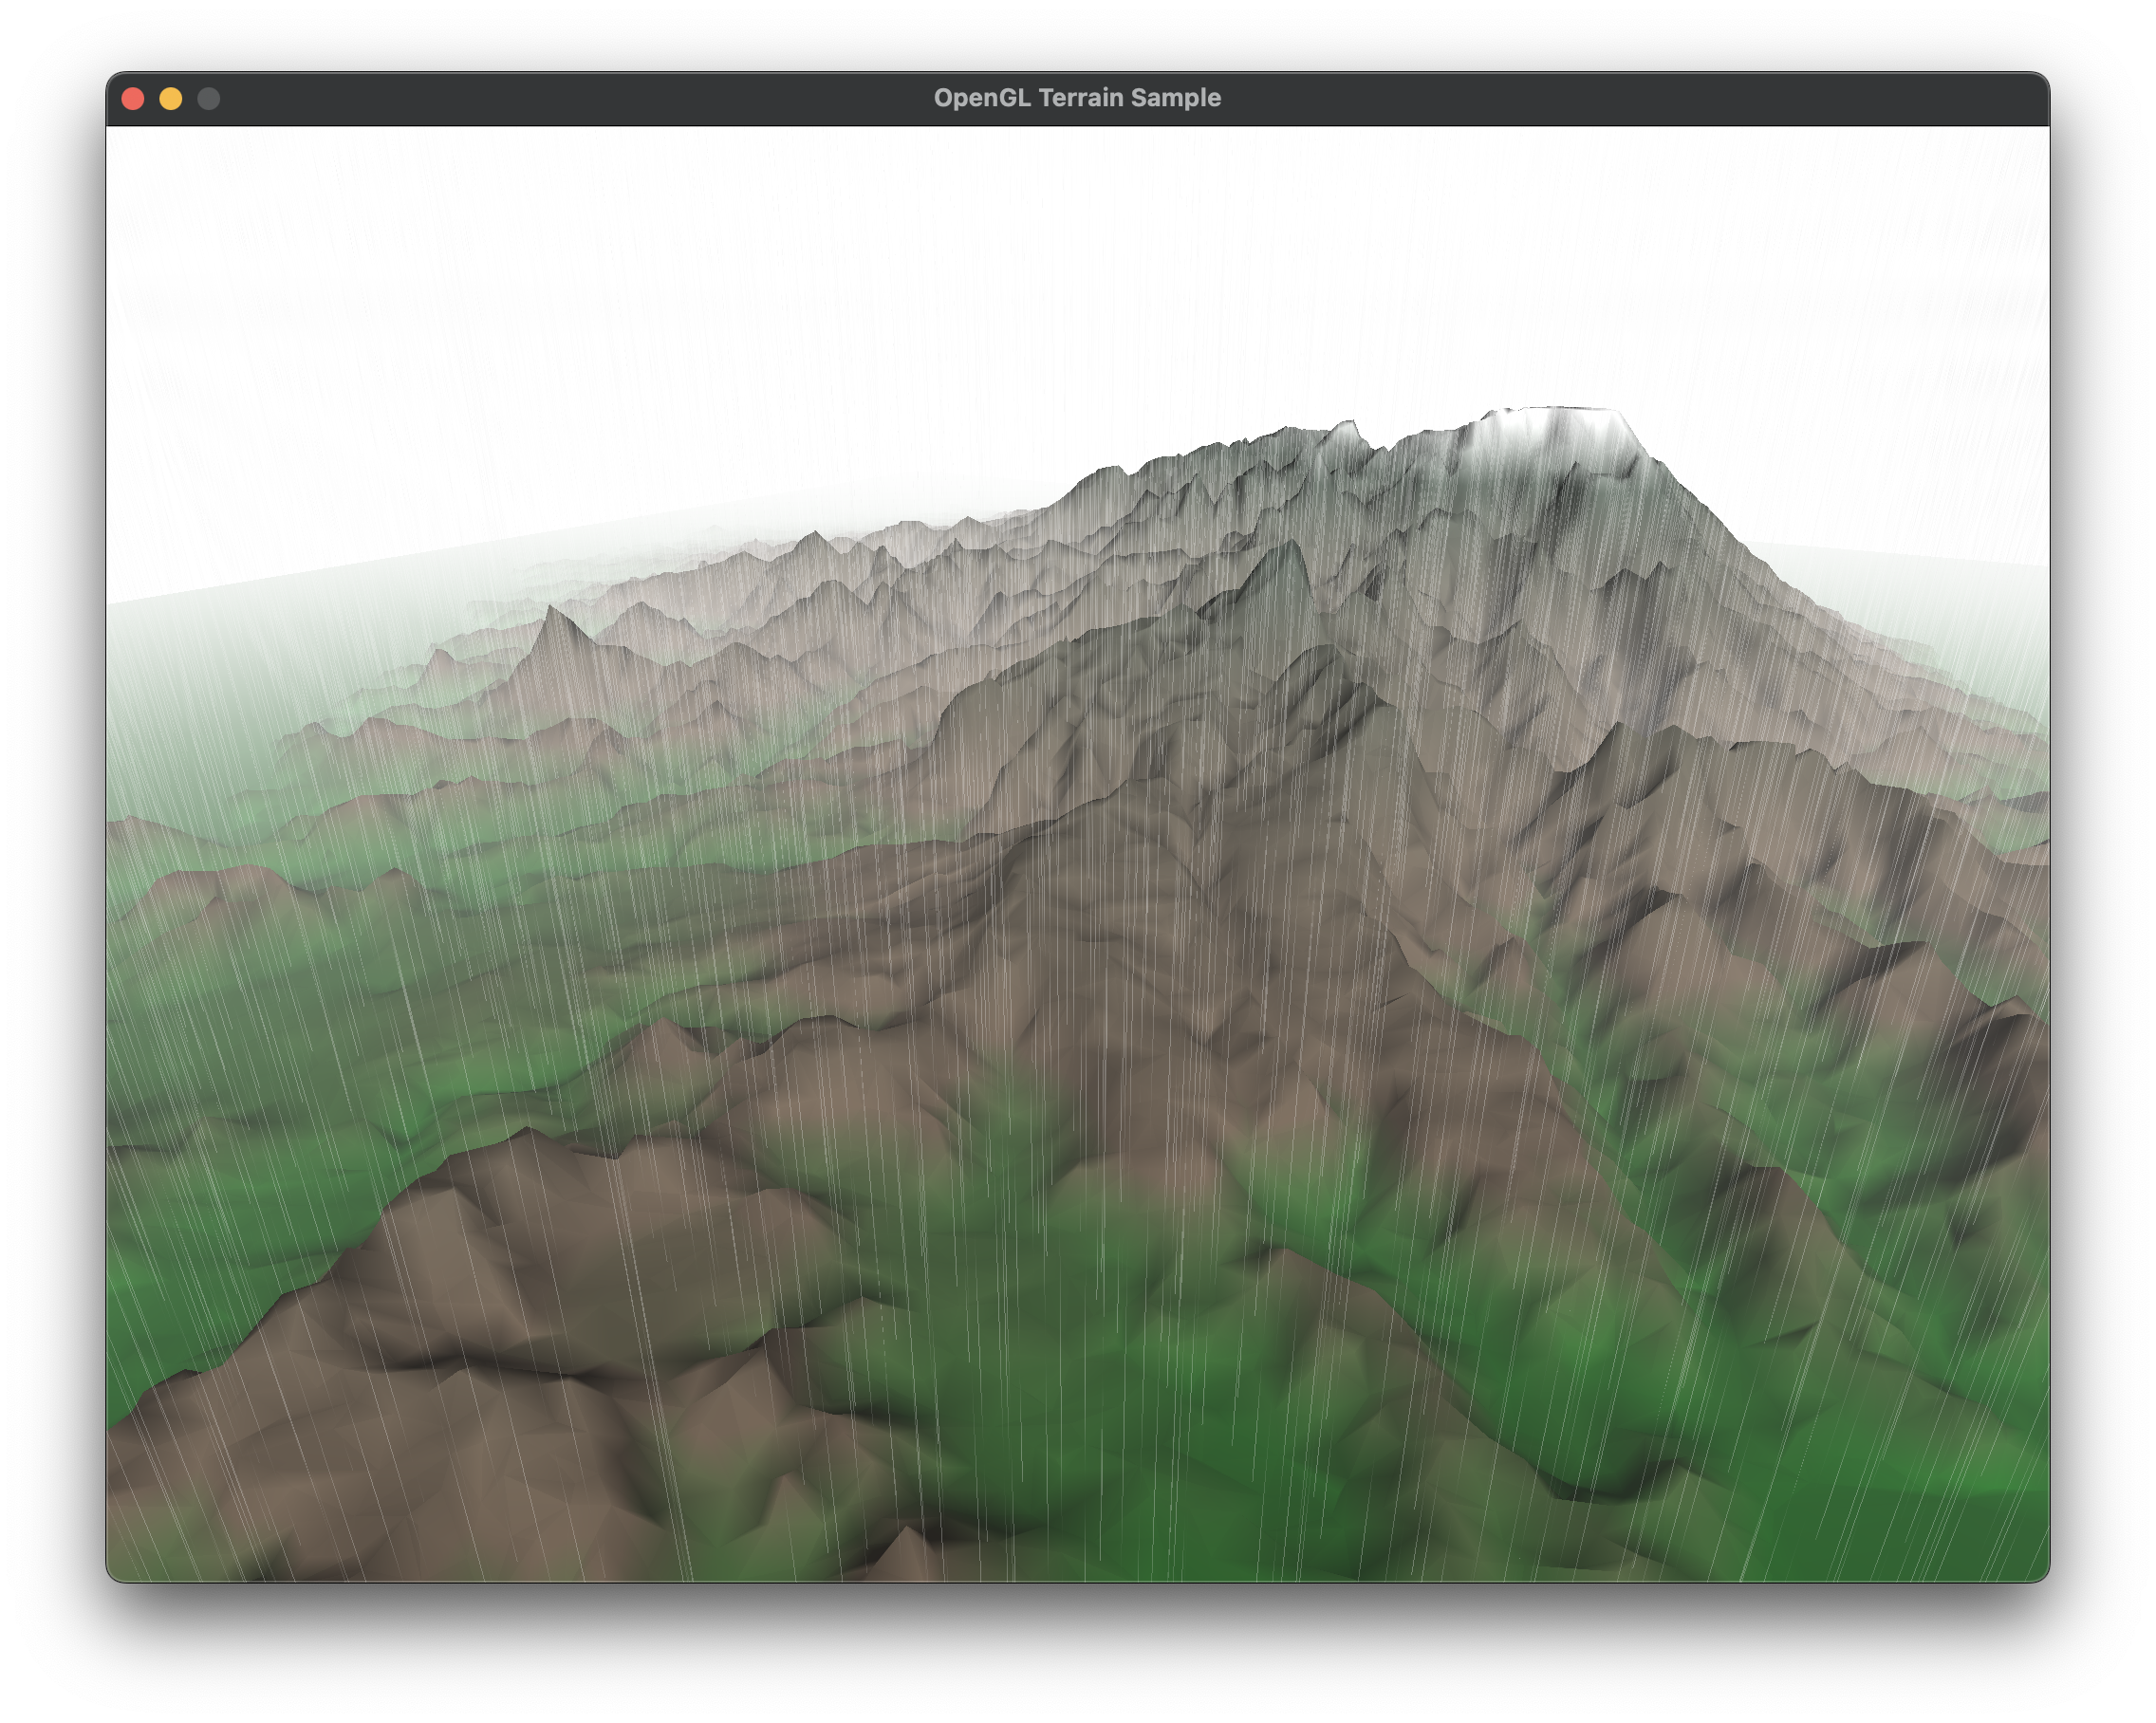The image size is (2156, 1723).
Task: Click the green zoom window button
Action: [x=207, y=97]
